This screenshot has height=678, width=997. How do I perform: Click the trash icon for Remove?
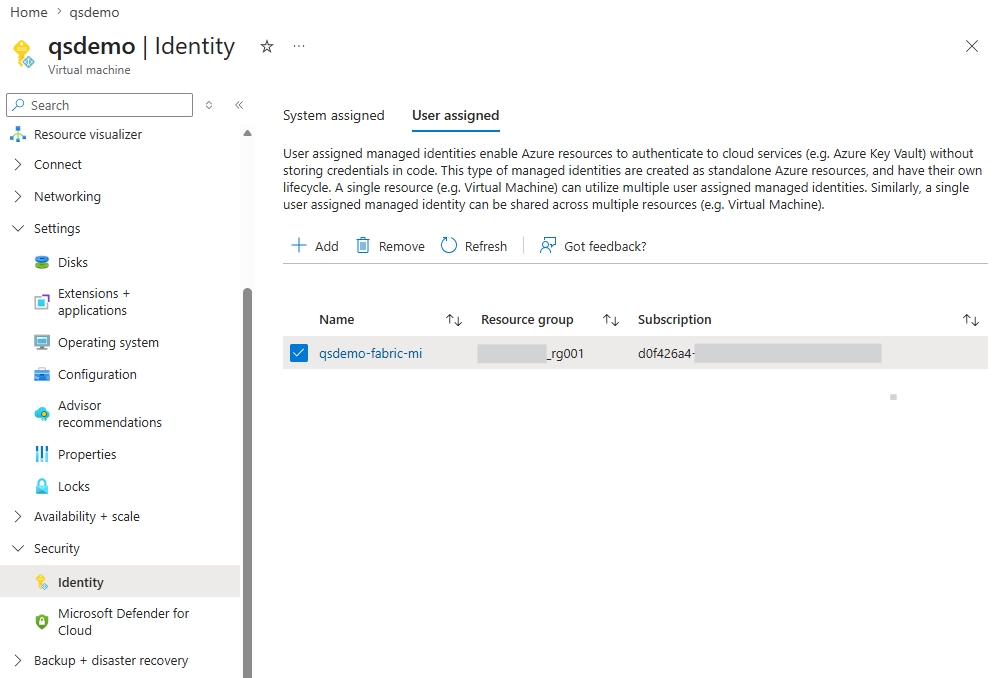(362, 246)
